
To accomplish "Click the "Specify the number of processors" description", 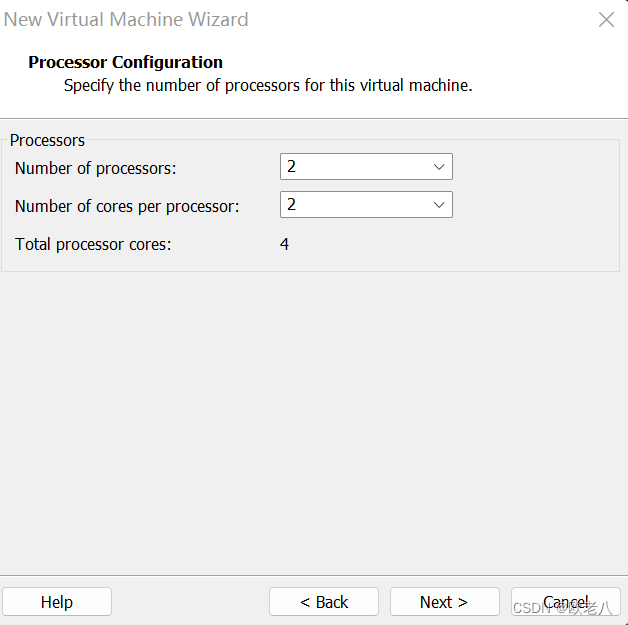I will 268,86.
